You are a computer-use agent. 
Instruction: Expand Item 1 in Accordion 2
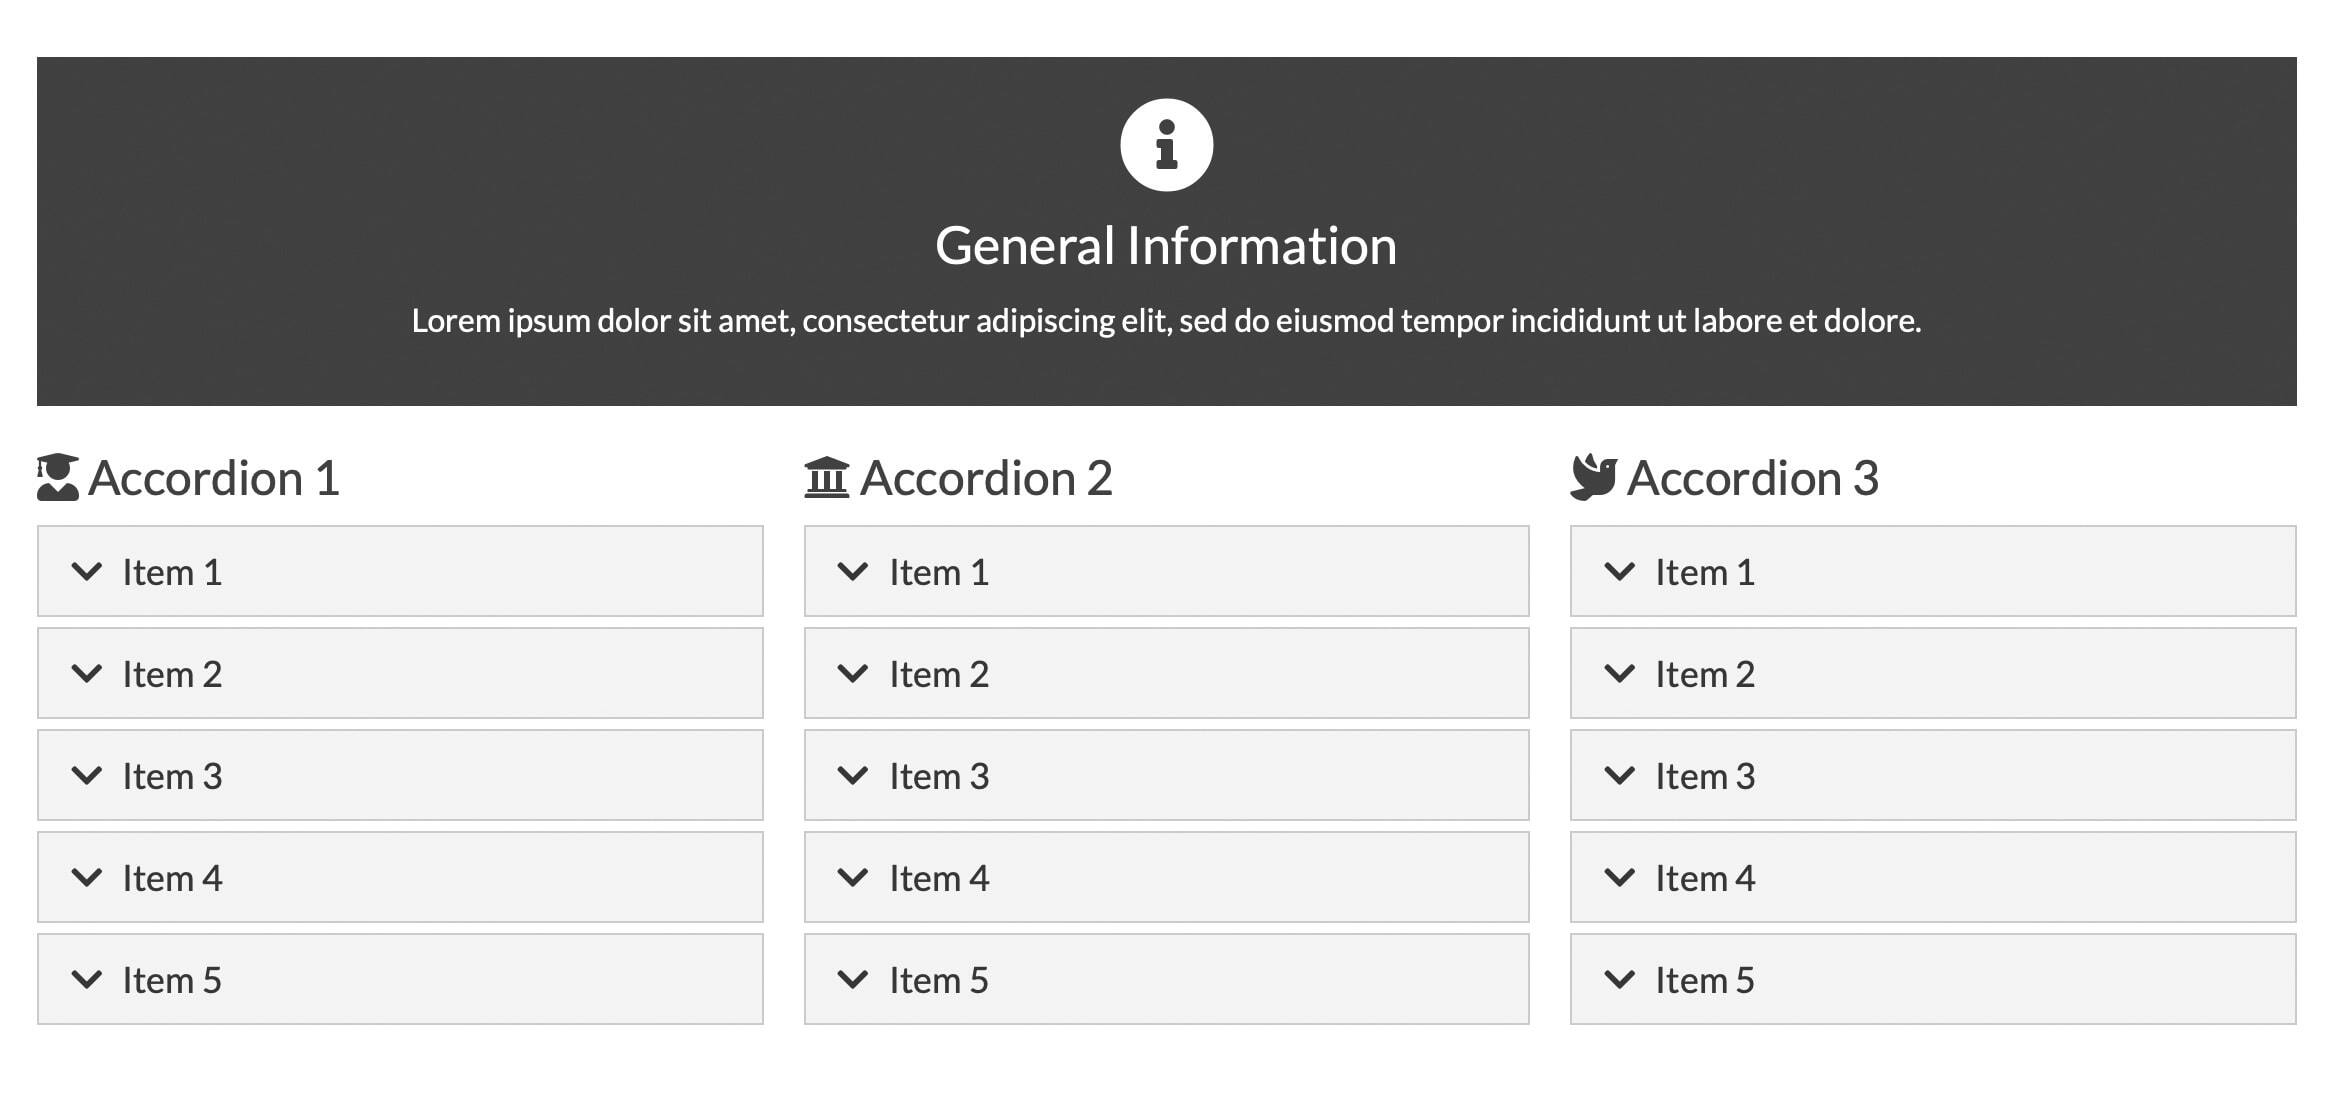[x=1166, y=572]
